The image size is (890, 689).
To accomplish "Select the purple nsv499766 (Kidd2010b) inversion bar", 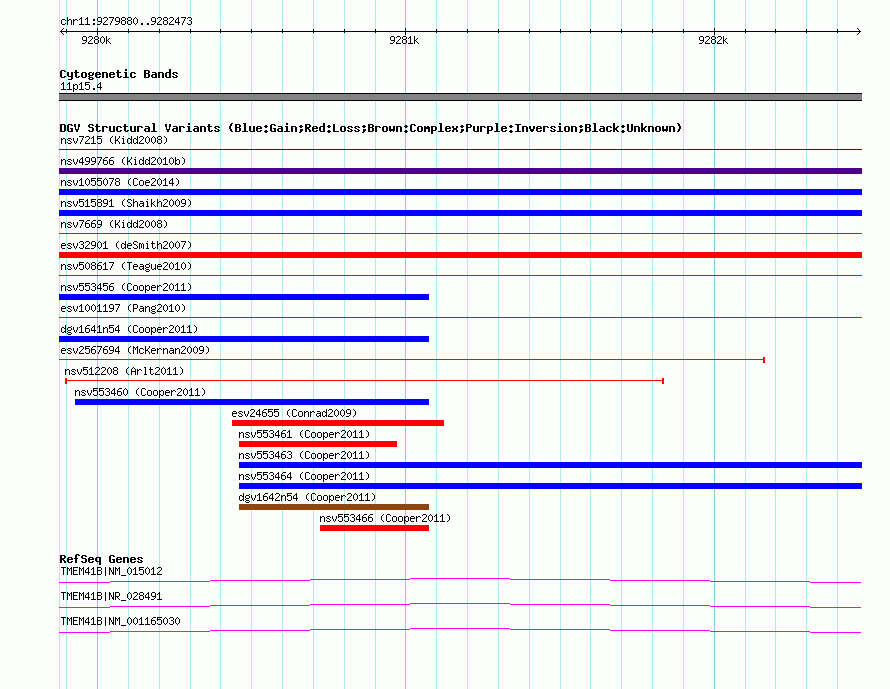I will pyautogui.click(x=460, y=171).
